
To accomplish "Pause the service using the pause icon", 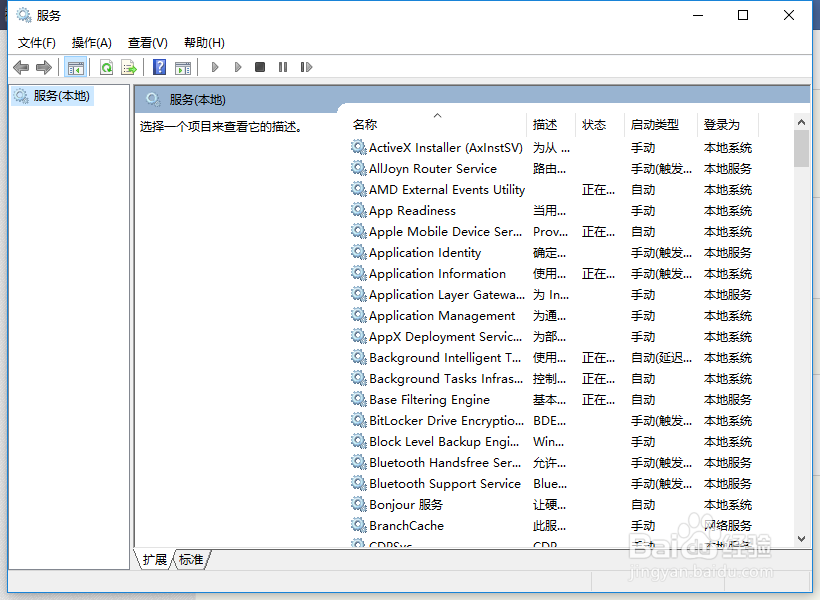I will point(283,67).
